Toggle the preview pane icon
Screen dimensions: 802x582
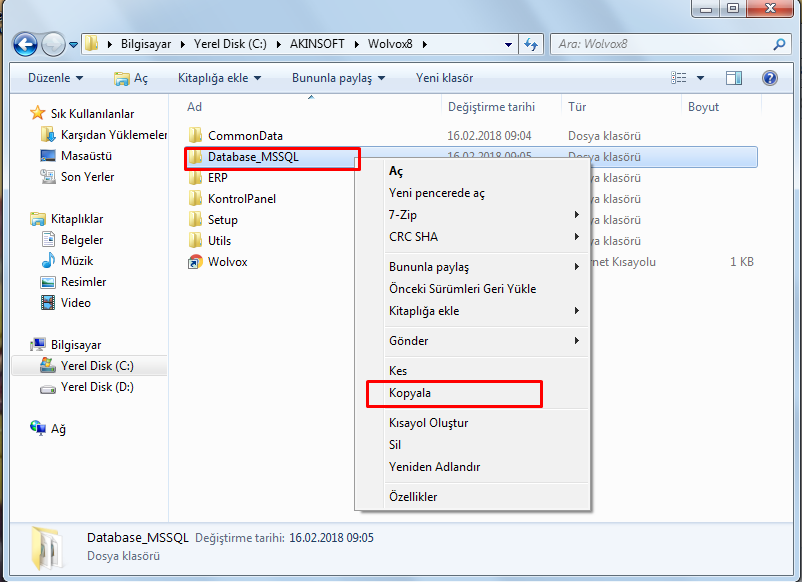coord(734,78)
